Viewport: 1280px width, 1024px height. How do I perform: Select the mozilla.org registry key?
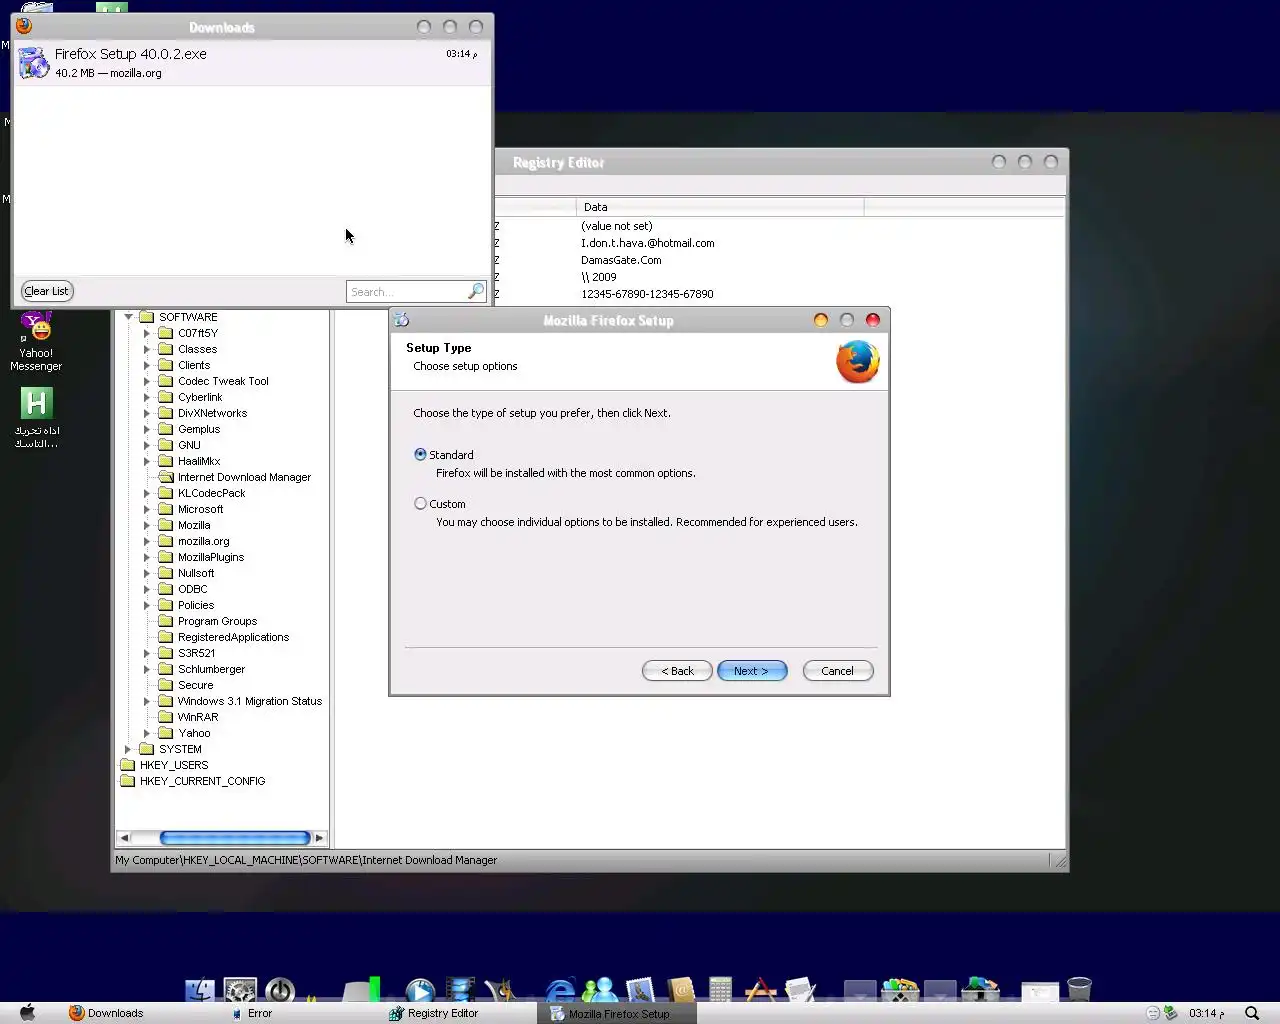coord(203,541)
